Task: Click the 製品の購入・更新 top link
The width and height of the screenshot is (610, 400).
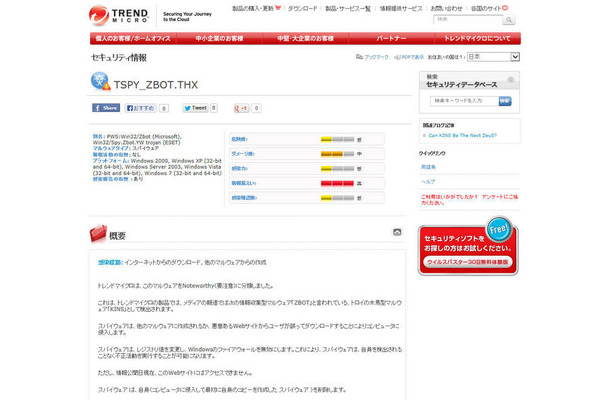Action: [x=253, y=8]
